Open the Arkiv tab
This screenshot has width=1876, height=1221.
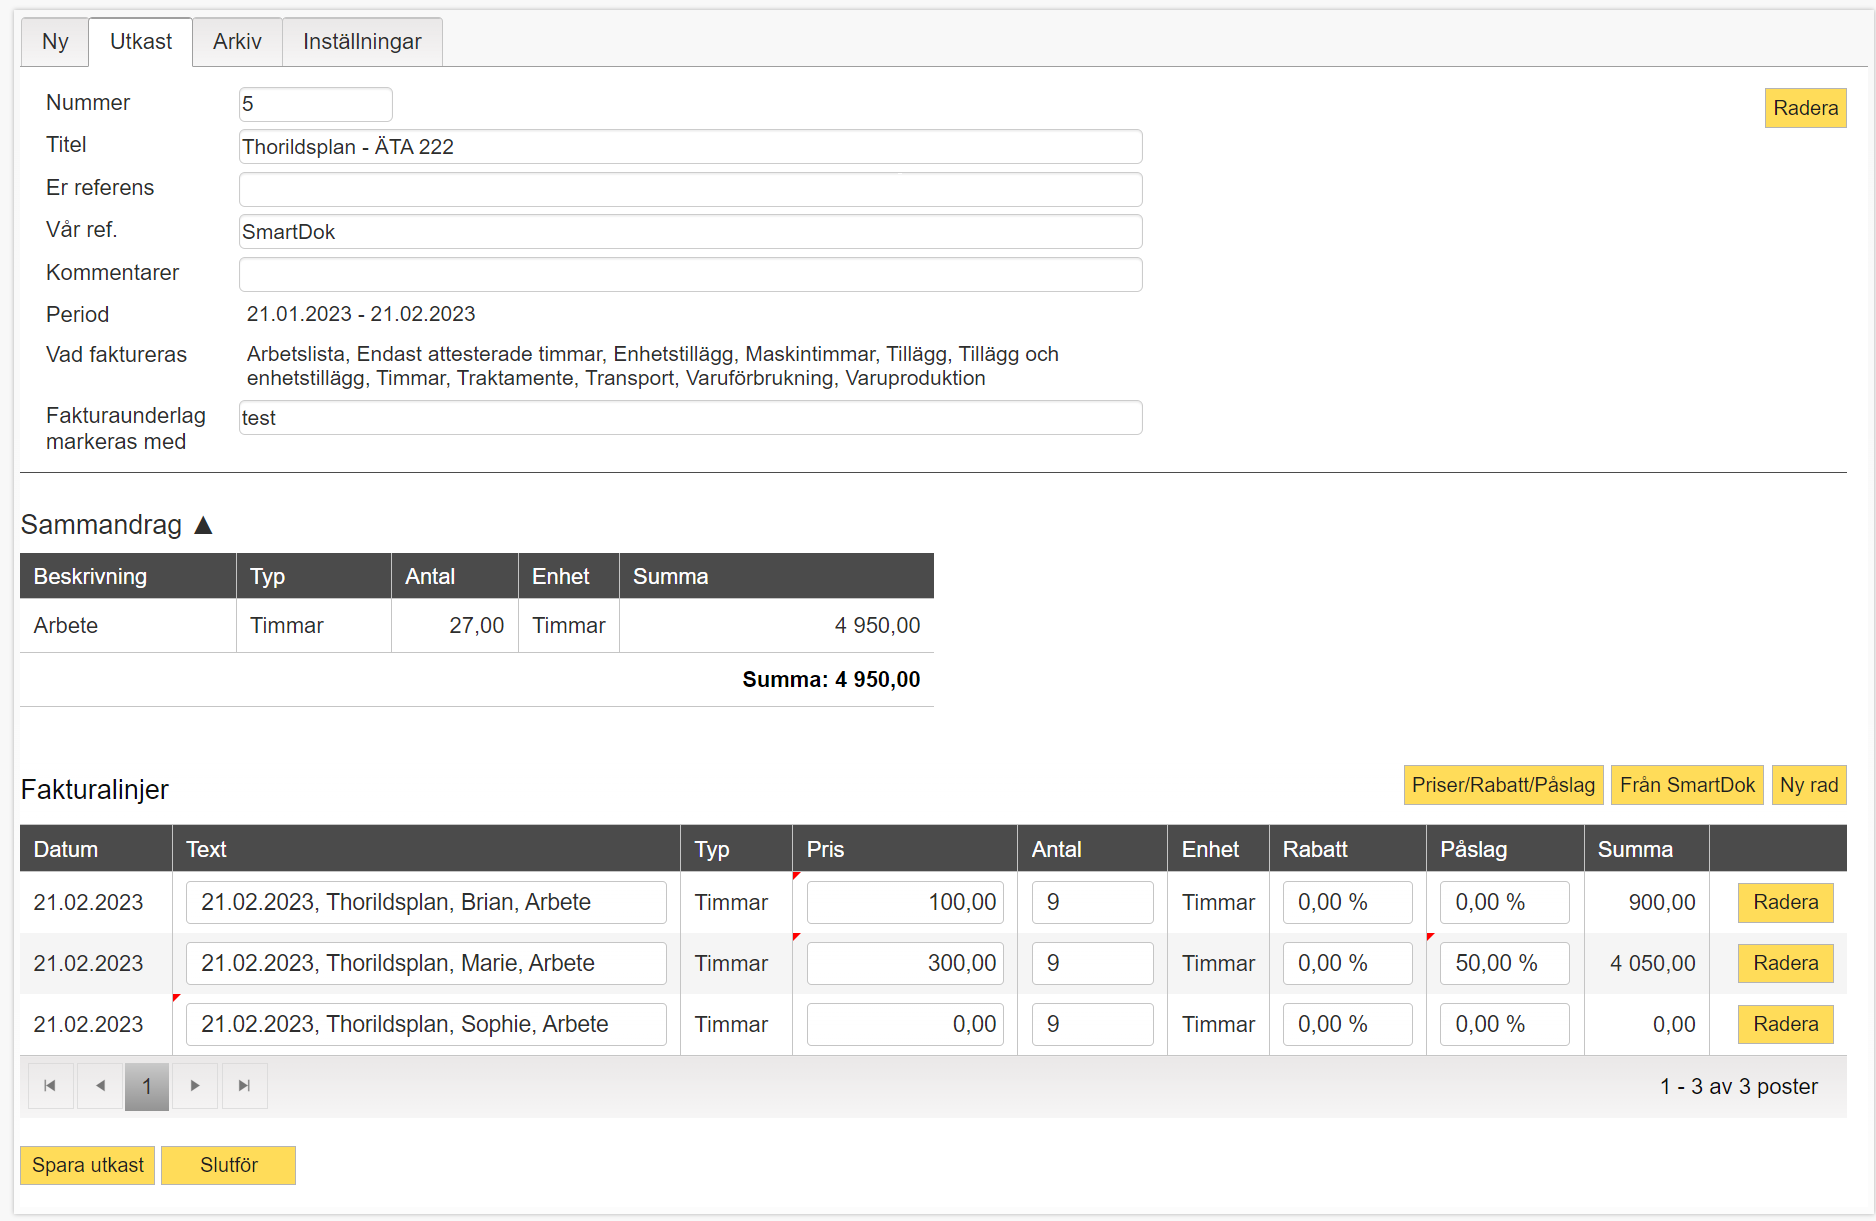tap(237, 42)
